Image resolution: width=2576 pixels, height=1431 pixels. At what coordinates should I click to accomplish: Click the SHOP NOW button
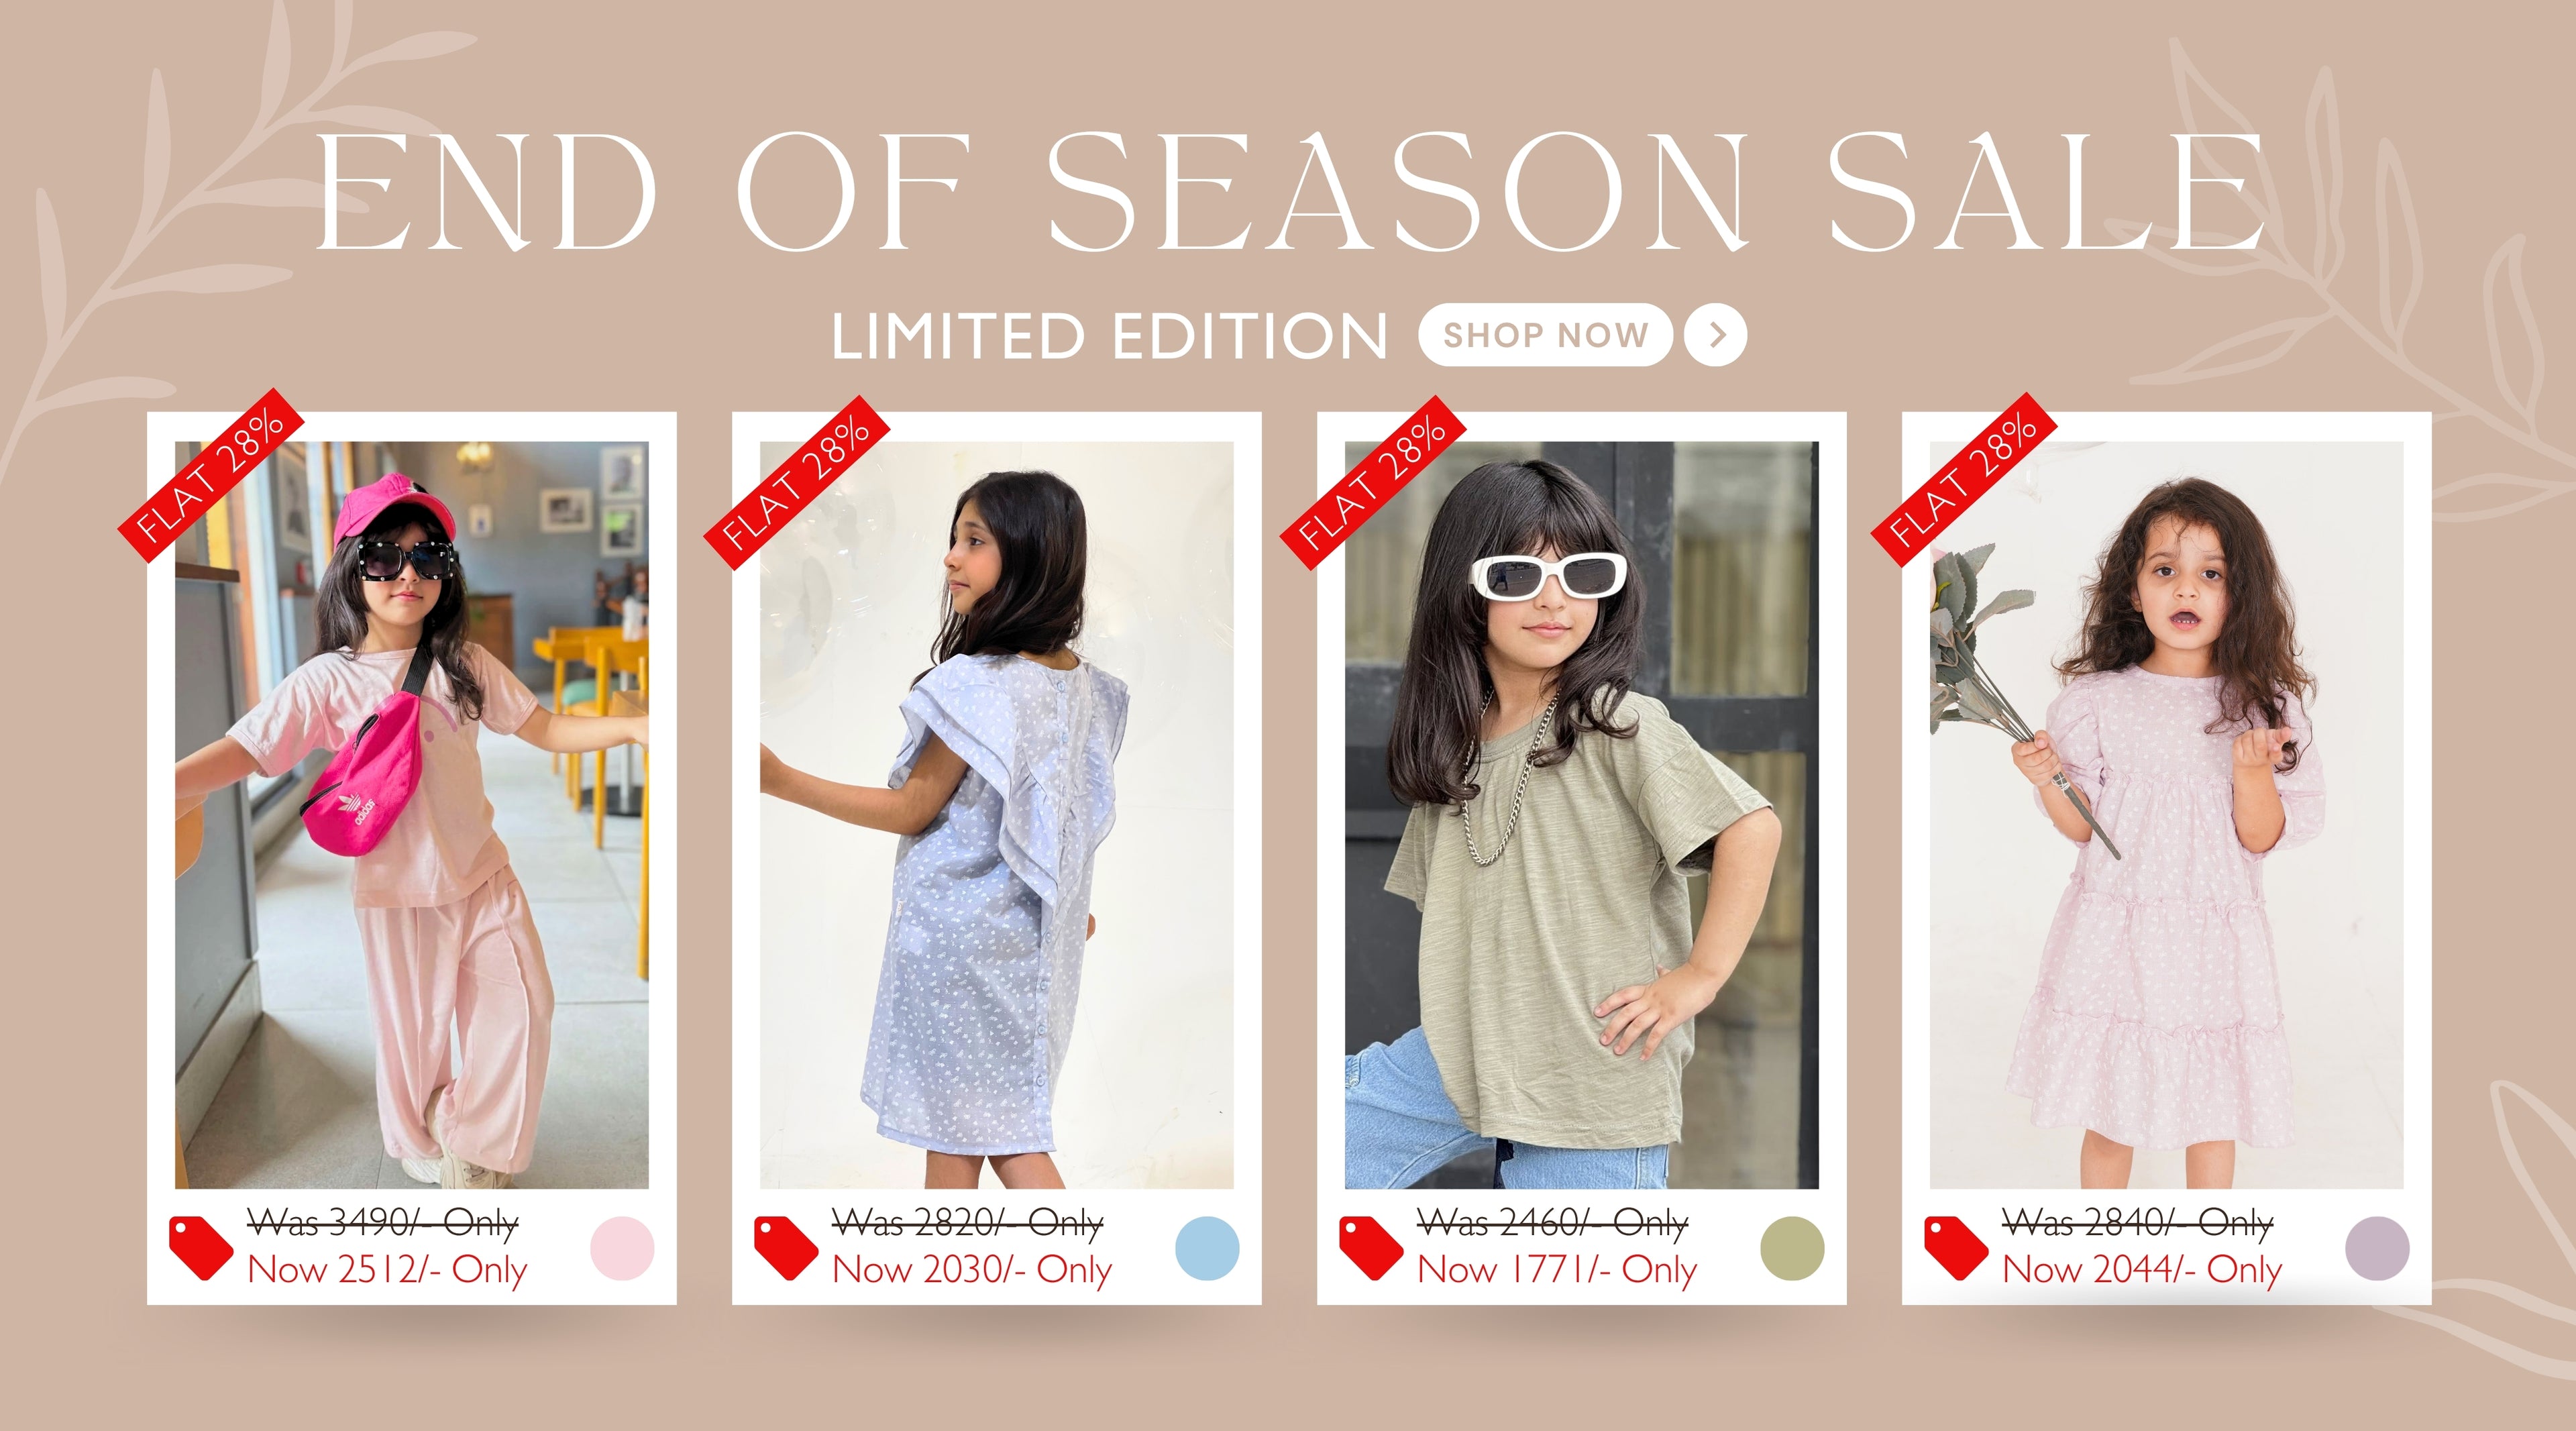tap(1545, 335)
